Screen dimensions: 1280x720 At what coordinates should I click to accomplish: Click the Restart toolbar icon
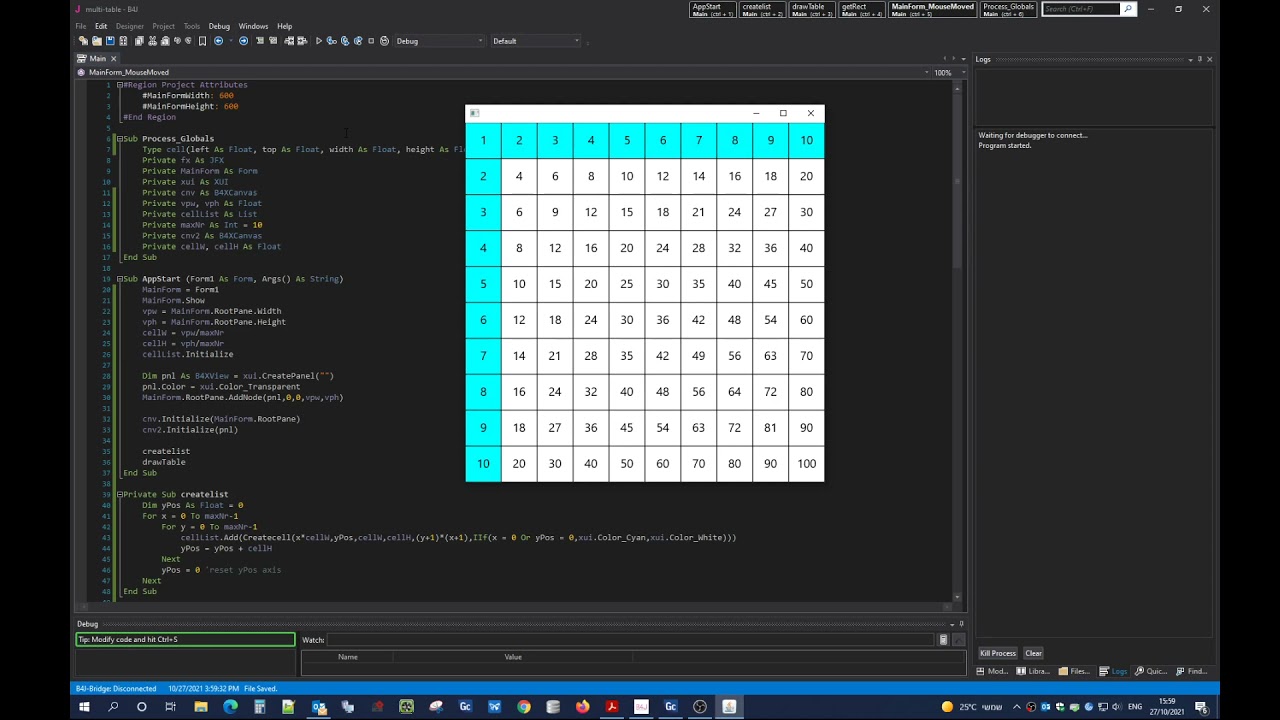coord(384,41)
